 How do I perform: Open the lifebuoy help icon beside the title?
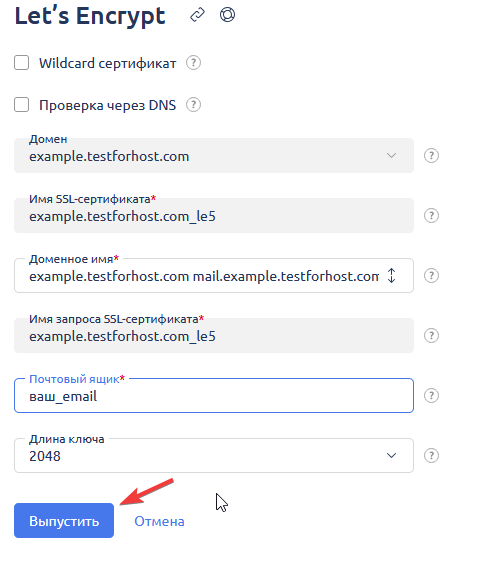pyautogui.click(x=227, y=15)
